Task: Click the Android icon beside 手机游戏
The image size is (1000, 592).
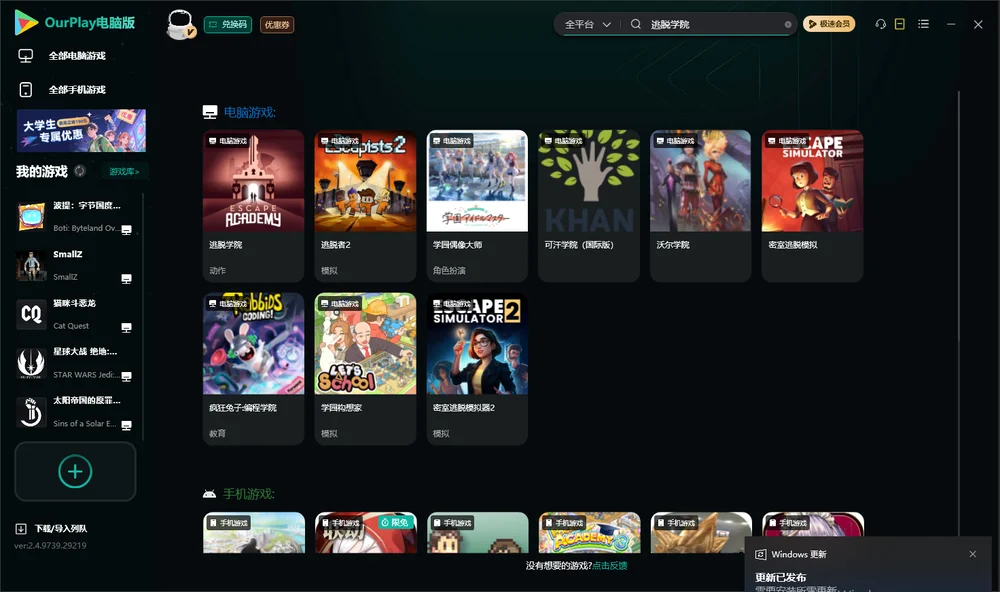Action: (x=209, y=494)
